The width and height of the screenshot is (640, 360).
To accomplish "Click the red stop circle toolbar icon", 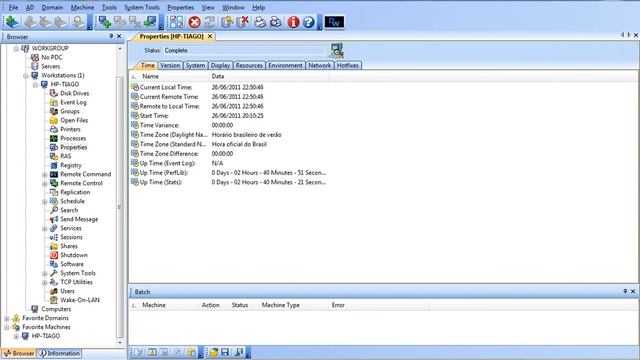I will click(195, 22).
